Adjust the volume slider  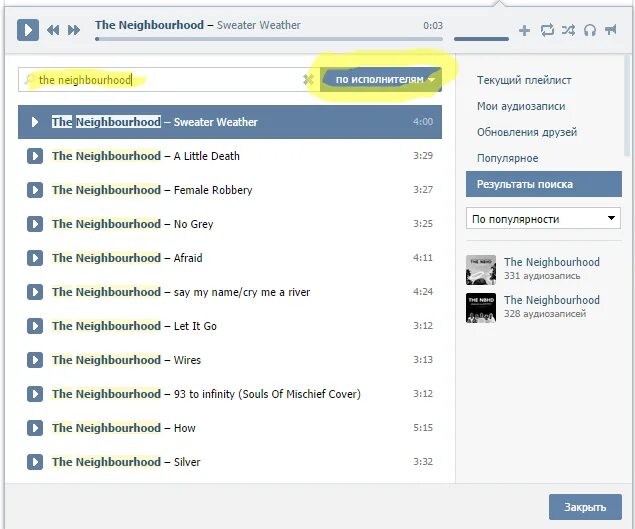(x=481, y=39)
